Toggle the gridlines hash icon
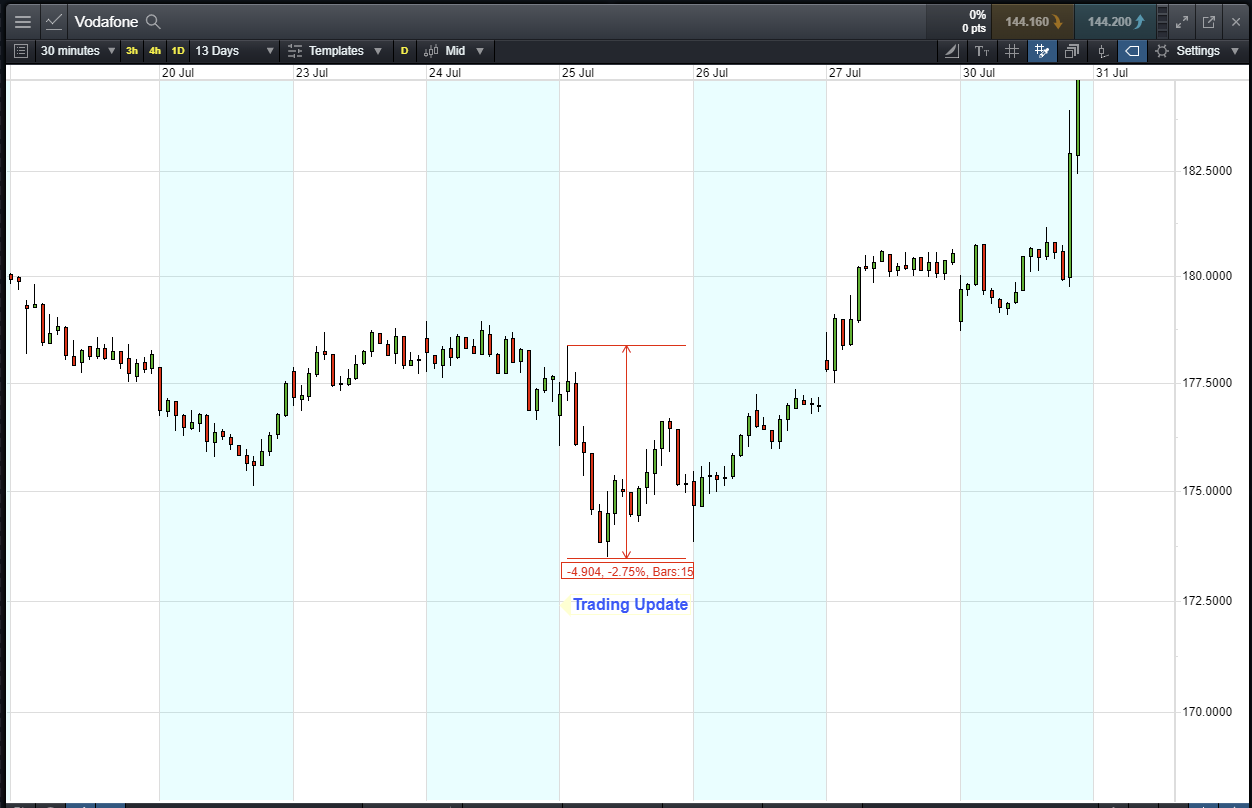 1012,51
